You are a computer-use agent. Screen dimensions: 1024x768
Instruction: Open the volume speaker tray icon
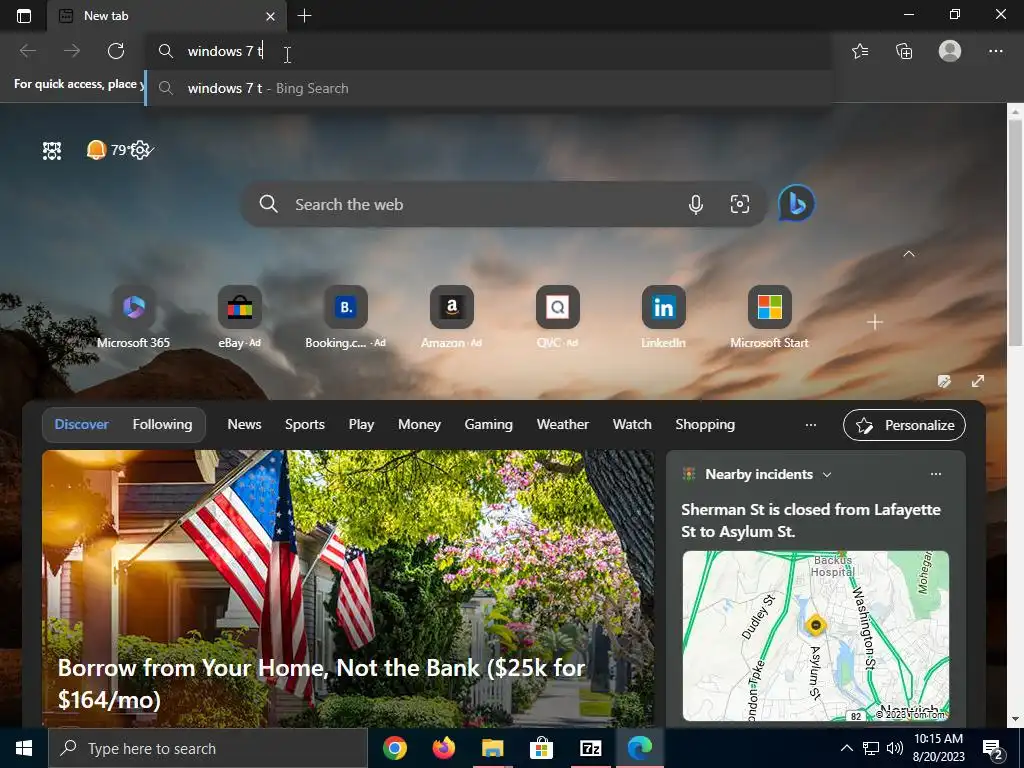click(895, 748)
